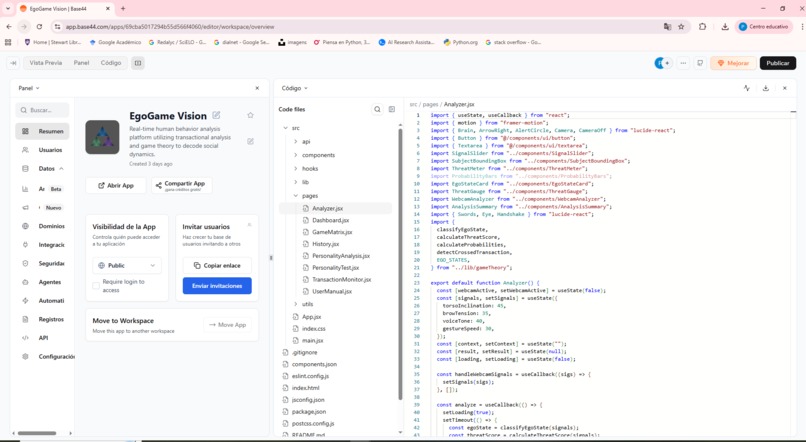Toggle the split view layout icon
This screenshot has height=442, width=806.
(x=138, y=63)
